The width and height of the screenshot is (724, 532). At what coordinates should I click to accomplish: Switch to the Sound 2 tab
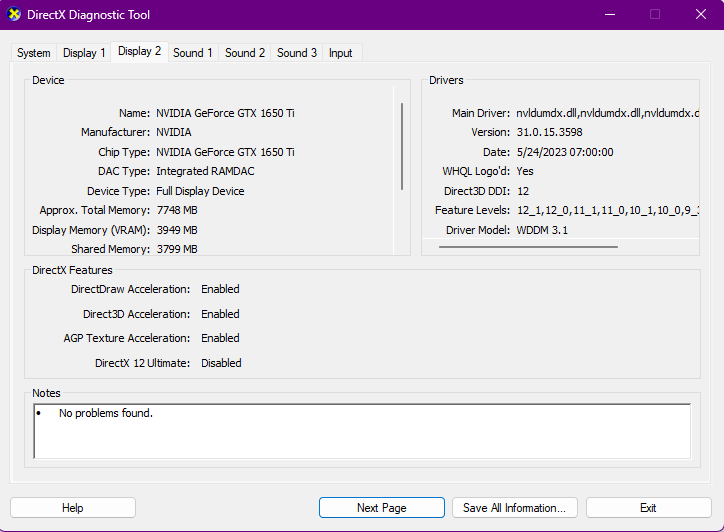click(245, 53)
